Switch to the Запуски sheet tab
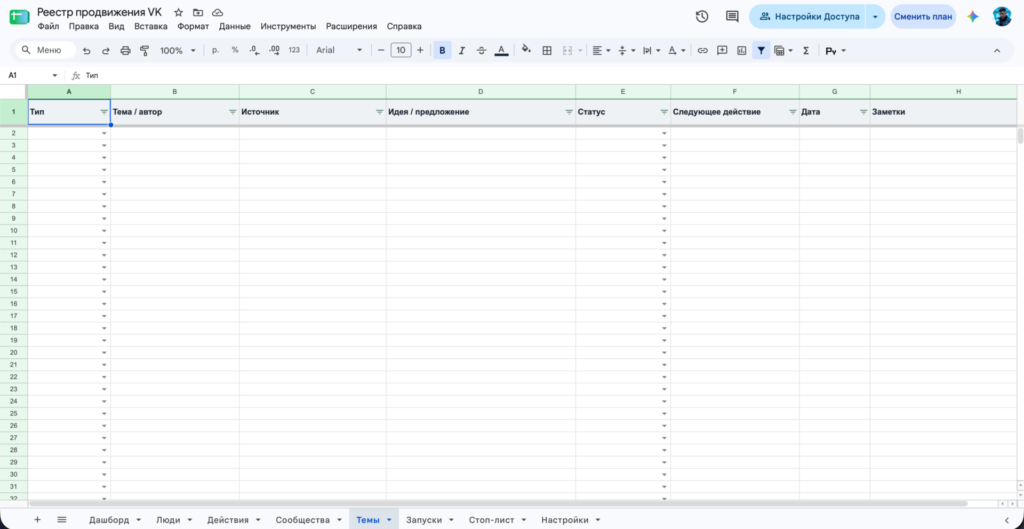Screen dimensions: 1024x529 pyautogui.click(x=430, y=520)
